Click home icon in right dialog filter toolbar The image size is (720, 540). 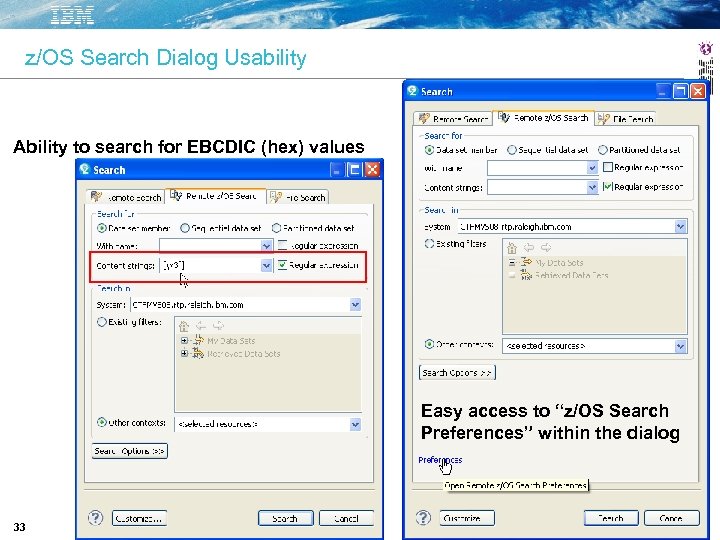click(512, 248)
